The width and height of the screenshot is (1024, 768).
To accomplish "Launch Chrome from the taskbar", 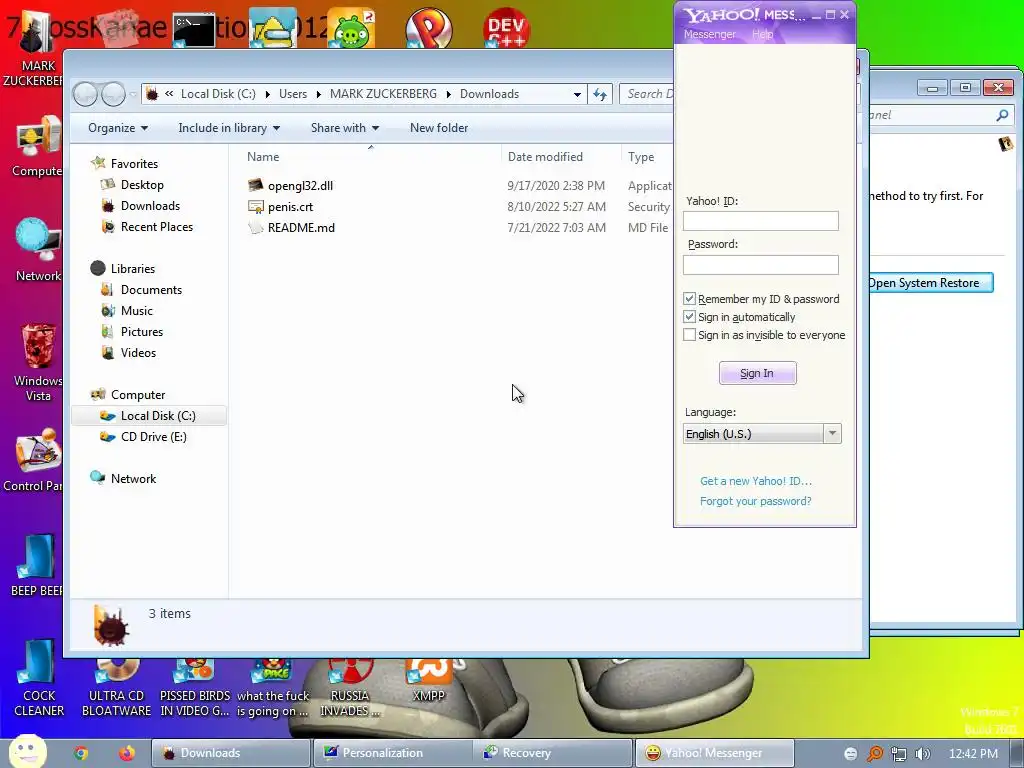I will pos(80,753).
